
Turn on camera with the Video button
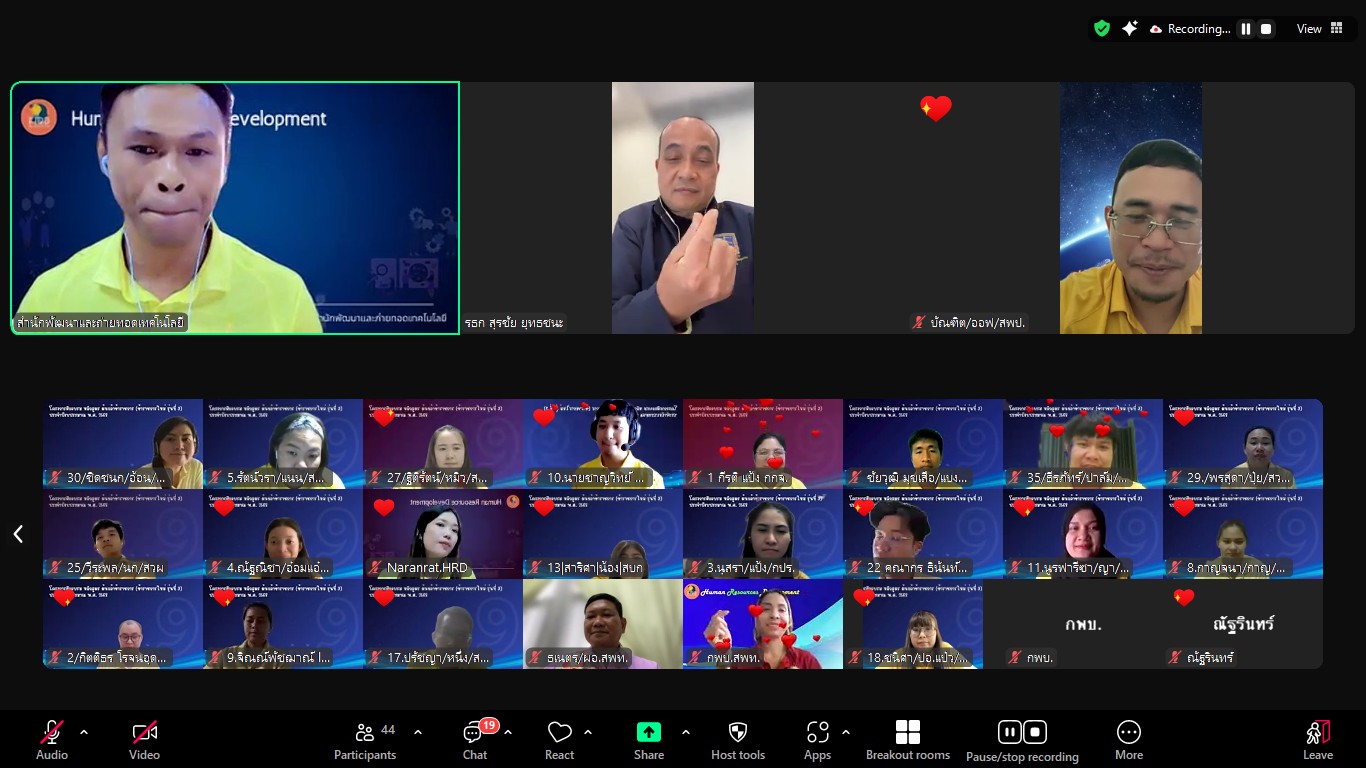pos(144,740)
